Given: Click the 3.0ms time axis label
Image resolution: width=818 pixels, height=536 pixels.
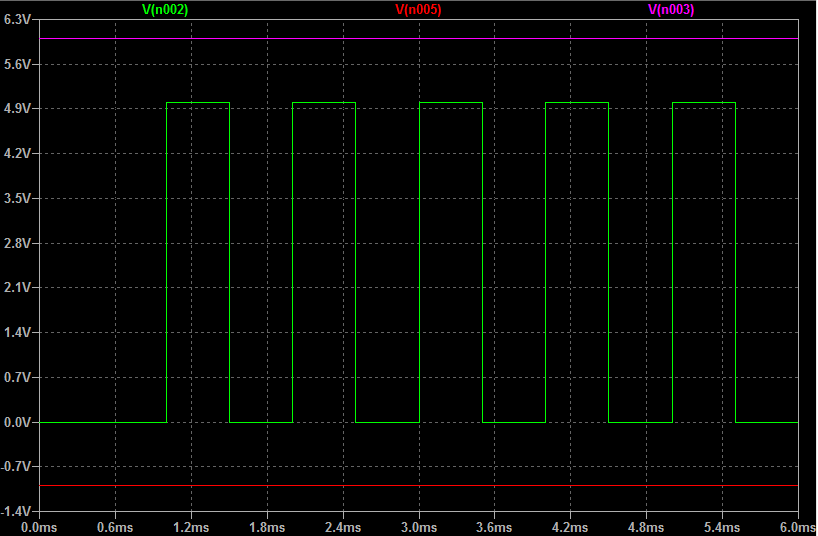Looking at the screenshot, I should click(x=418, y=527).
